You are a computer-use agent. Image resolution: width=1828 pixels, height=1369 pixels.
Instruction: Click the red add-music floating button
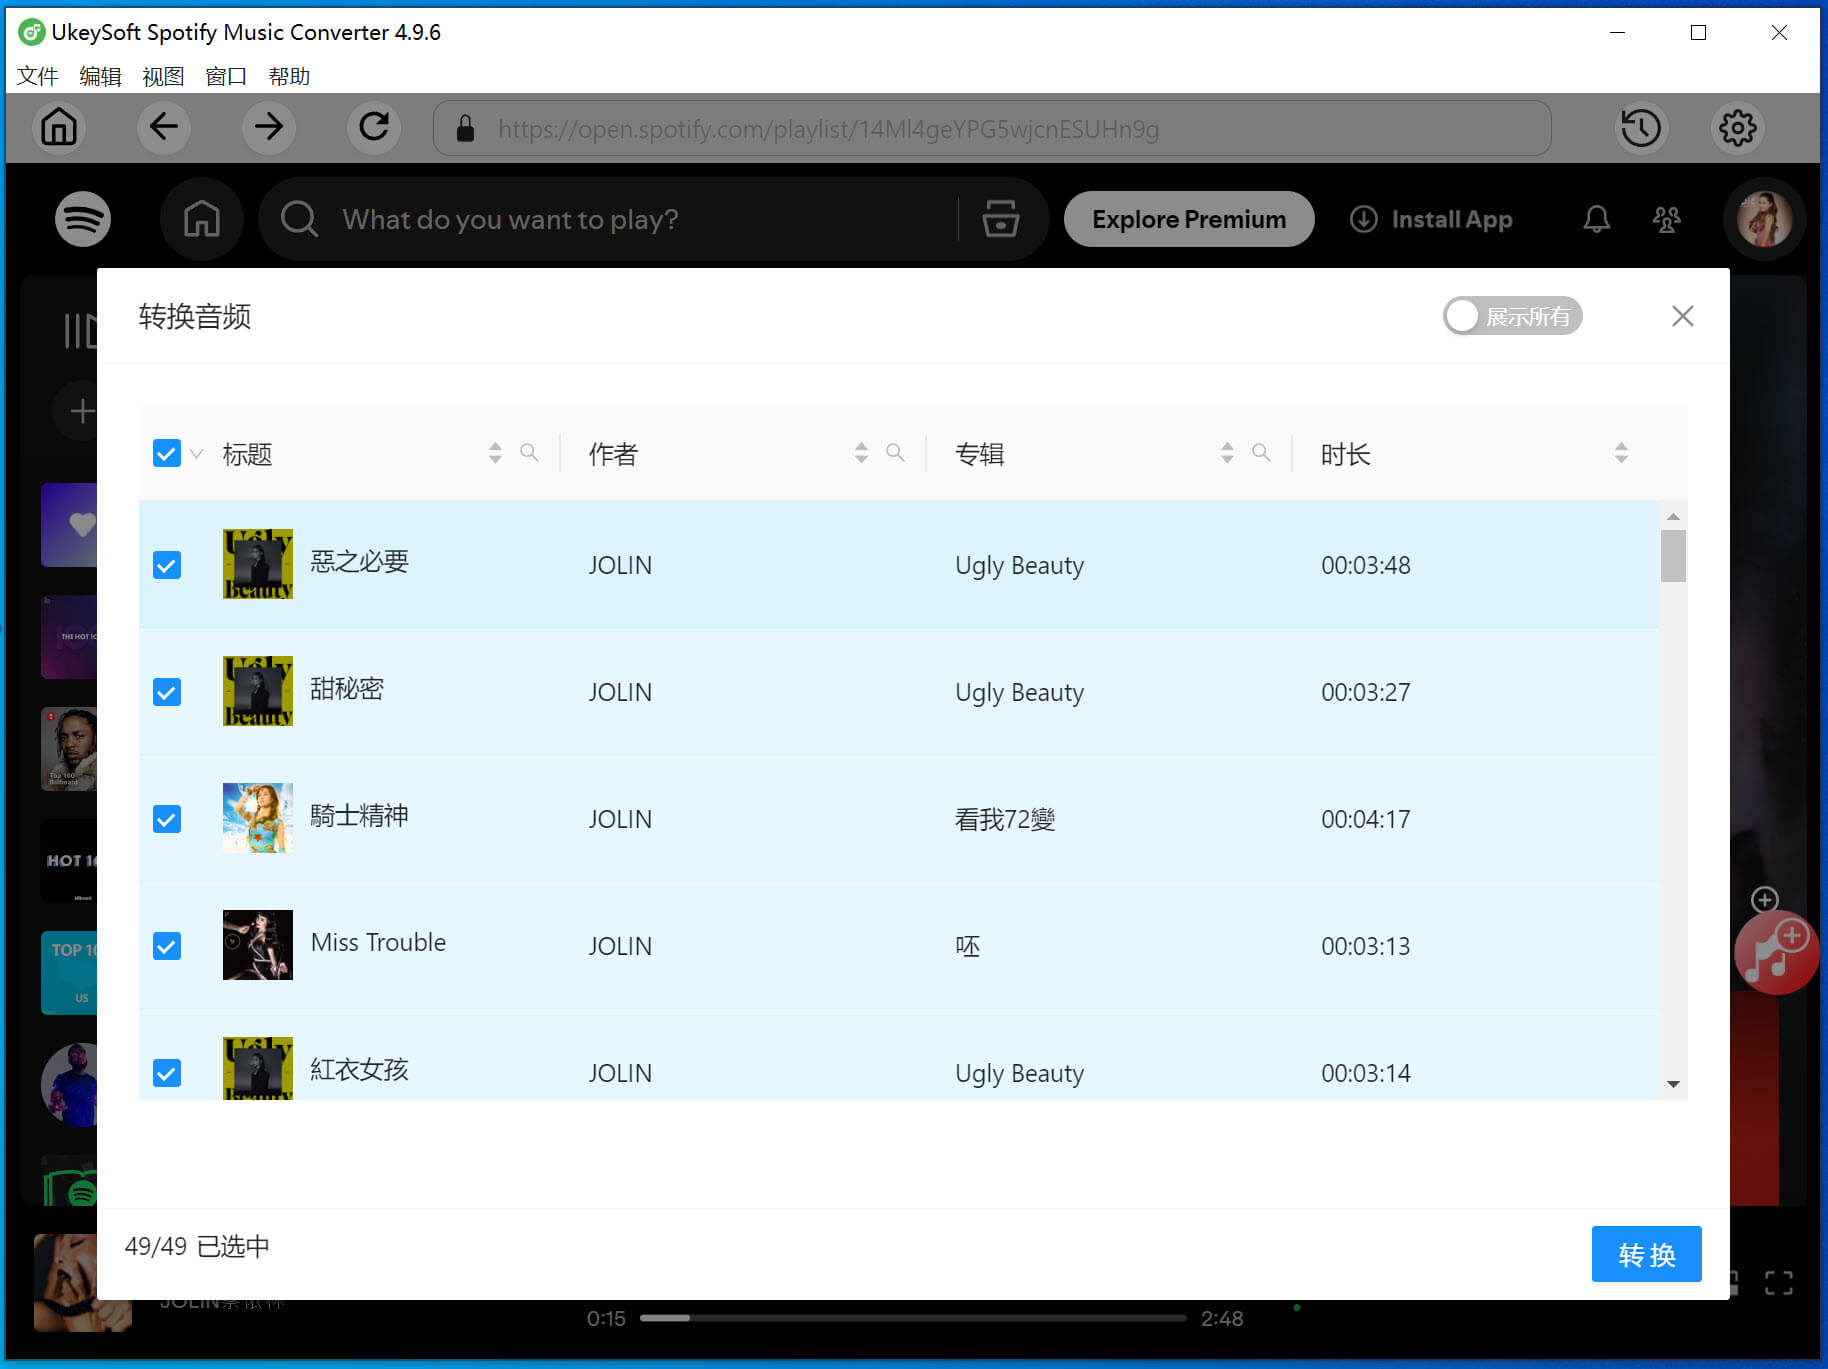pos(1776,954)
